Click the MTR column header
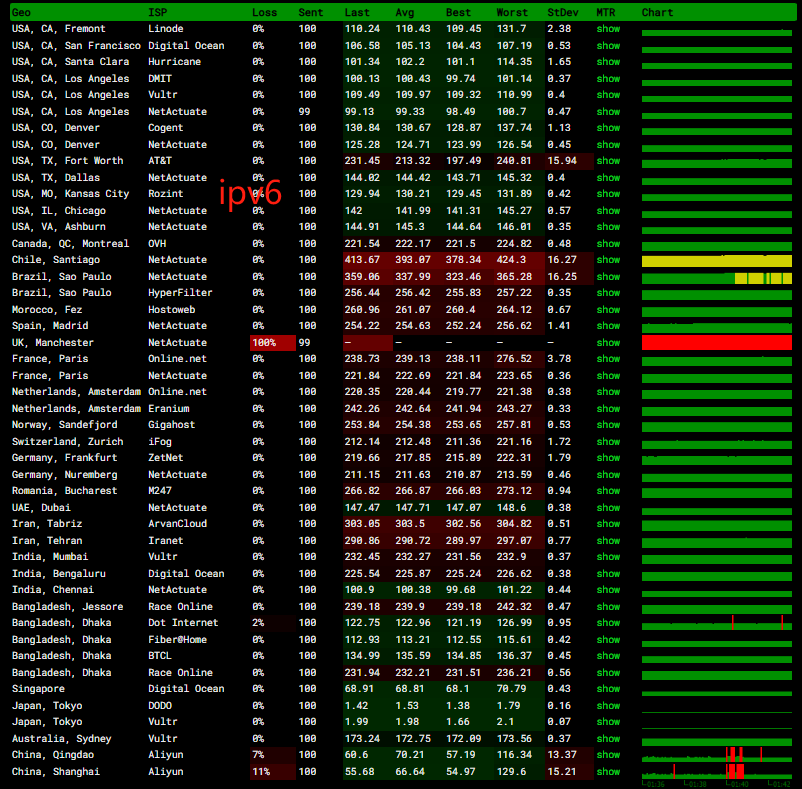This screenshot has height=789, width=802. [606, 12]
